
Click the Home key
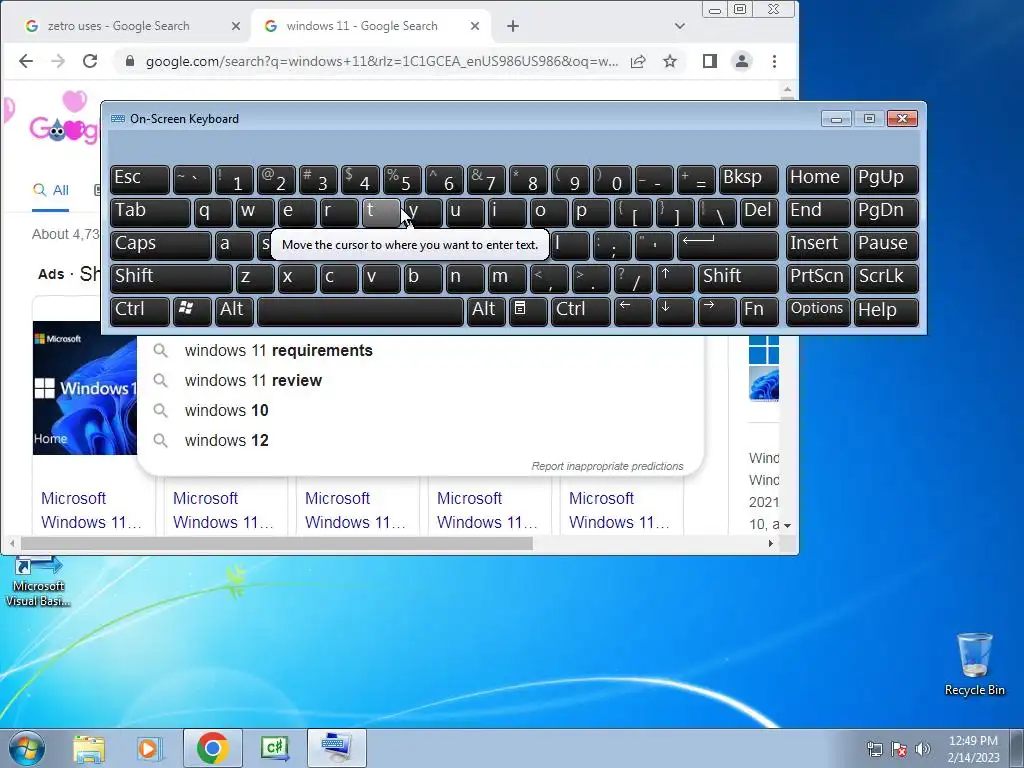tap(818, 180)
